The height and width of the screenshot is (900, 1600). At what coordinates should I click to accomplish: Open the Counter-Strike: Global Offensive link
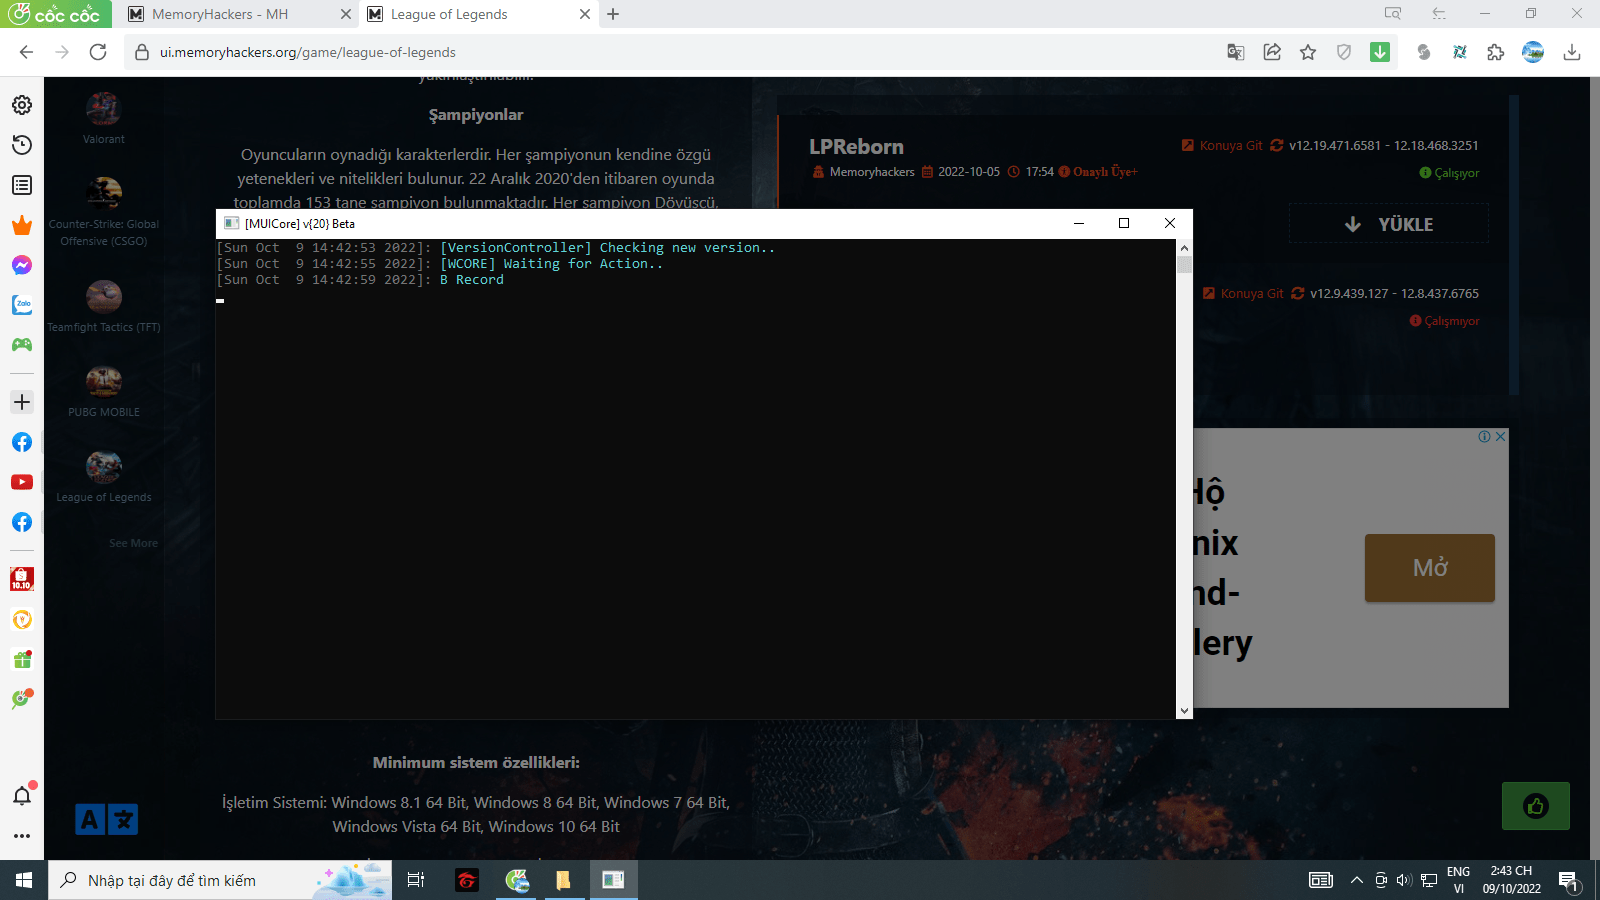104,212
